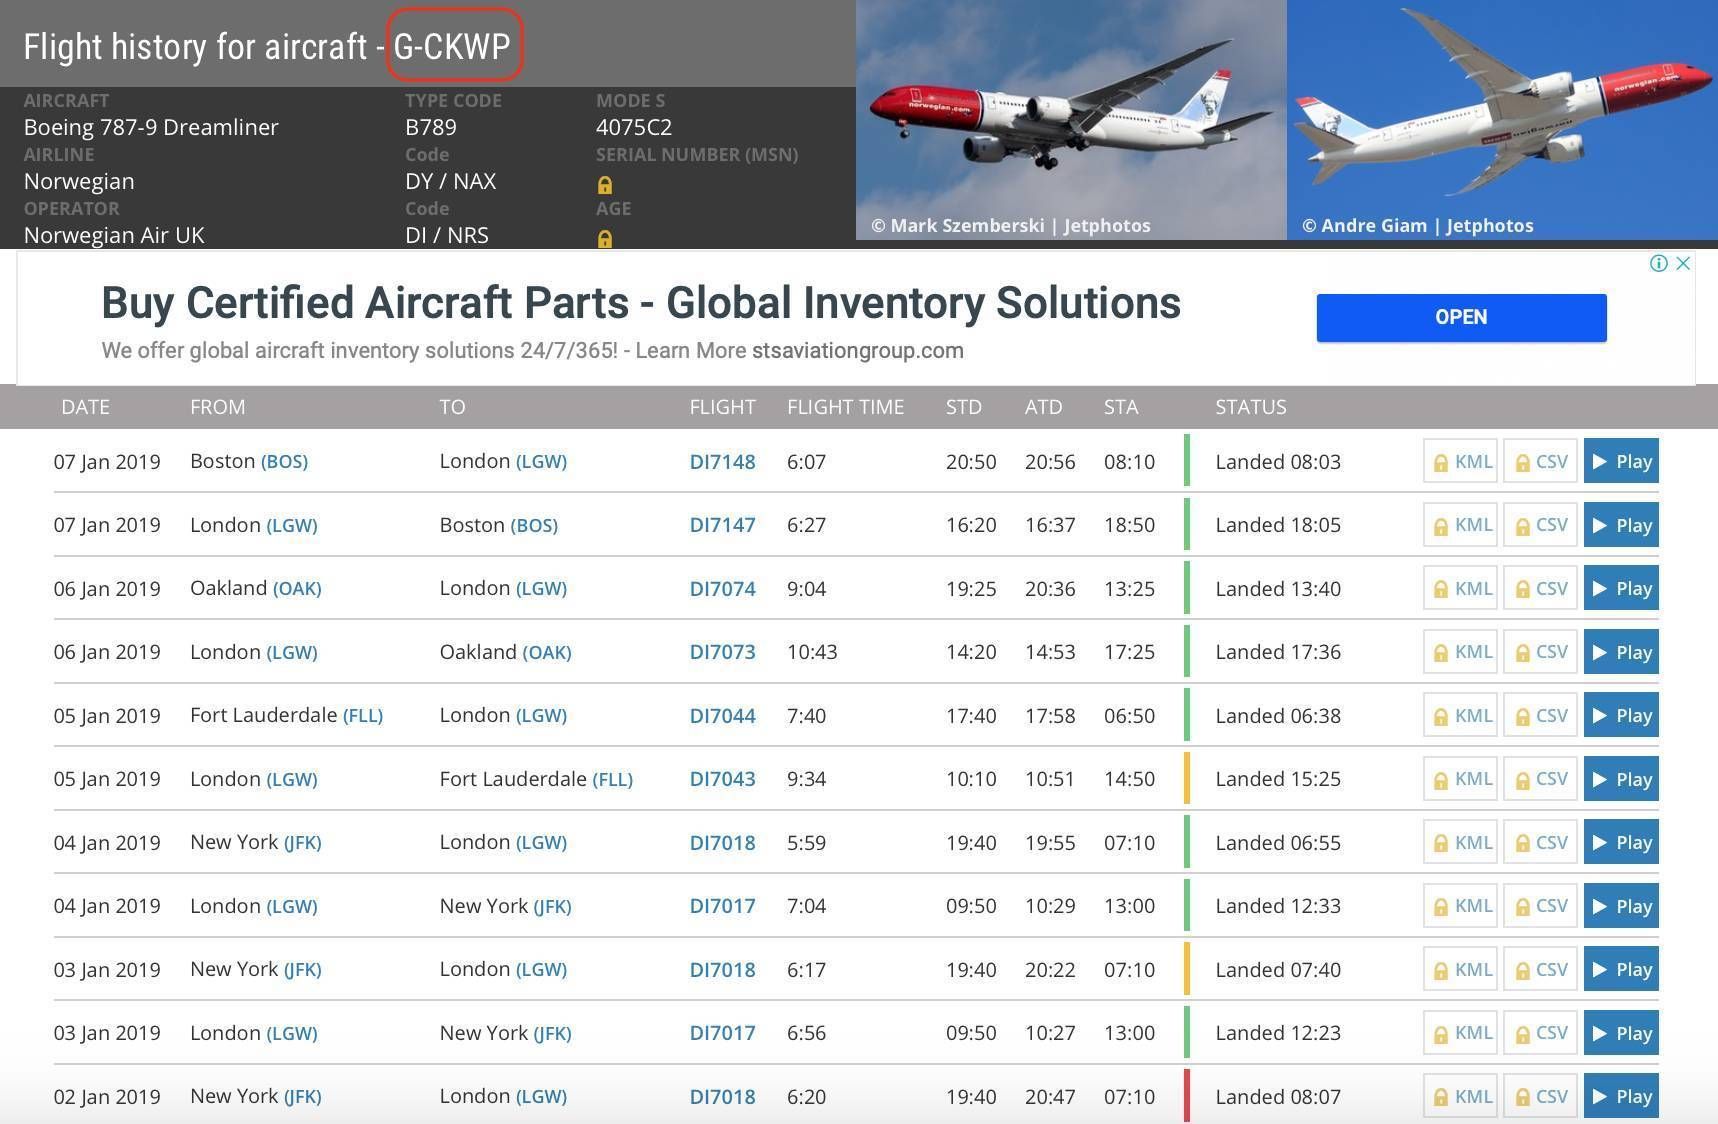Close the aircraft parts advertisement
1718x1124 pixels.
click(x=1683, y=263)
